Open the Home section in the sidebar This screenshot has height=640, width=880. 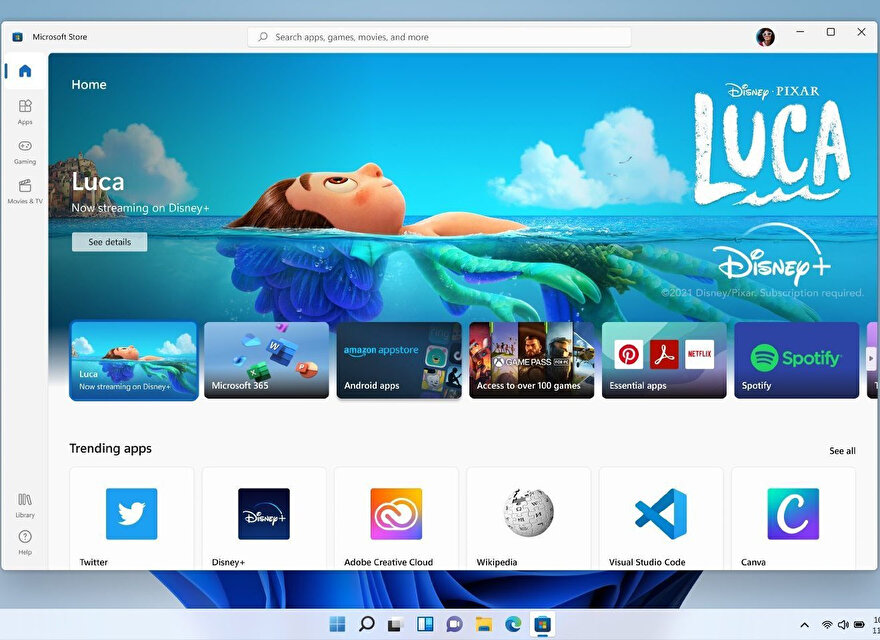[25, 71]
